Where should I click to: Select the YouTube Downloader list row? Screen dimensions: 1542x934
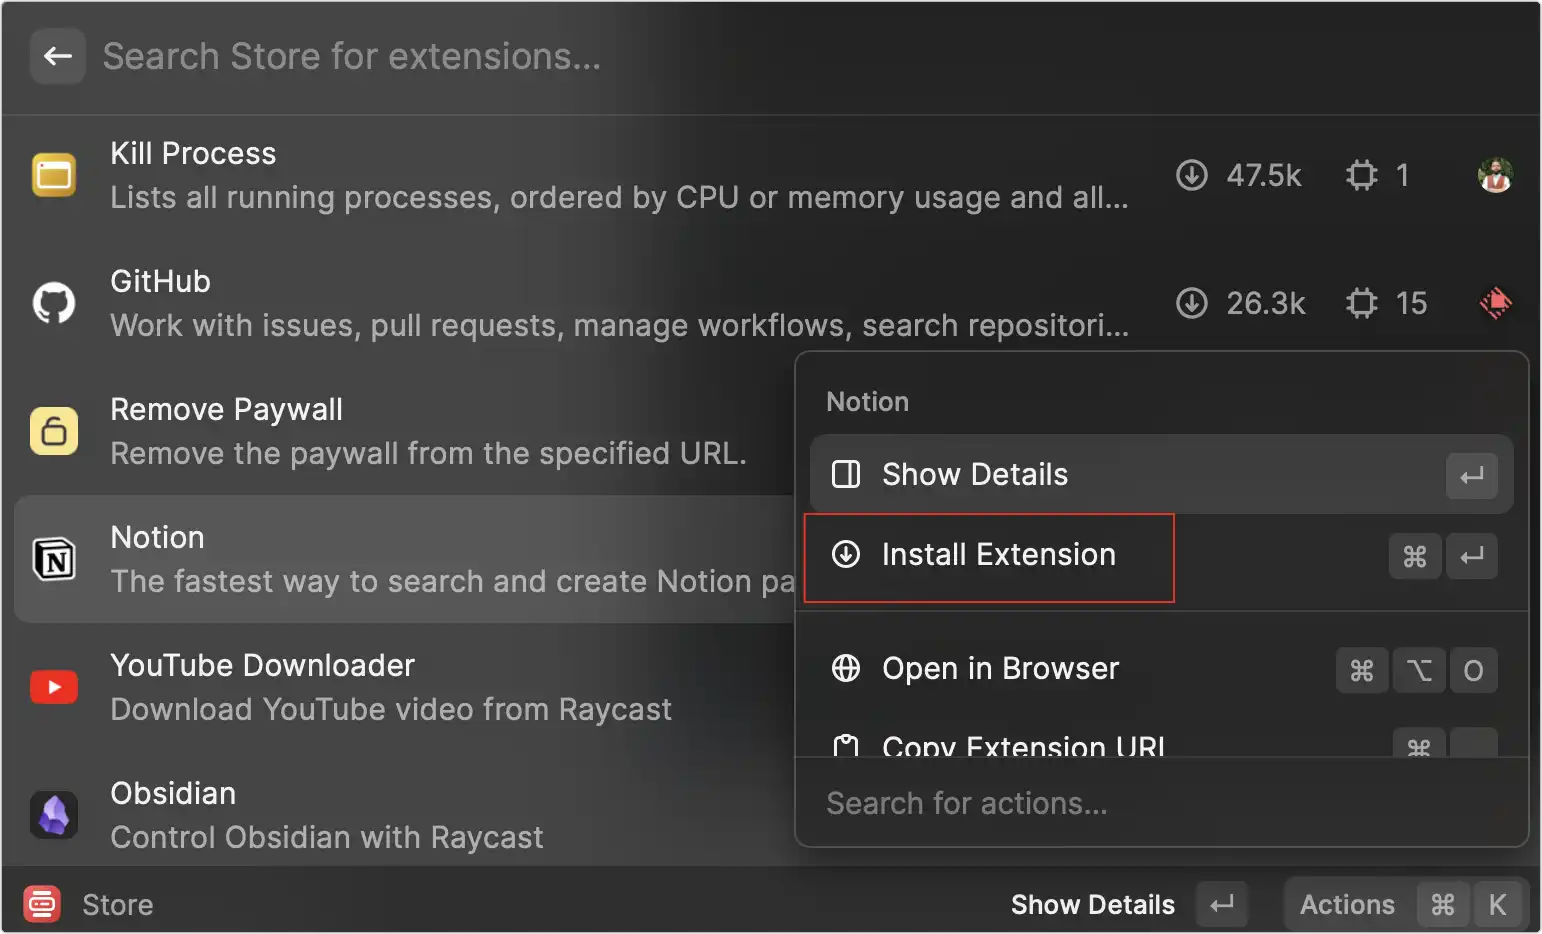[400, 687]
